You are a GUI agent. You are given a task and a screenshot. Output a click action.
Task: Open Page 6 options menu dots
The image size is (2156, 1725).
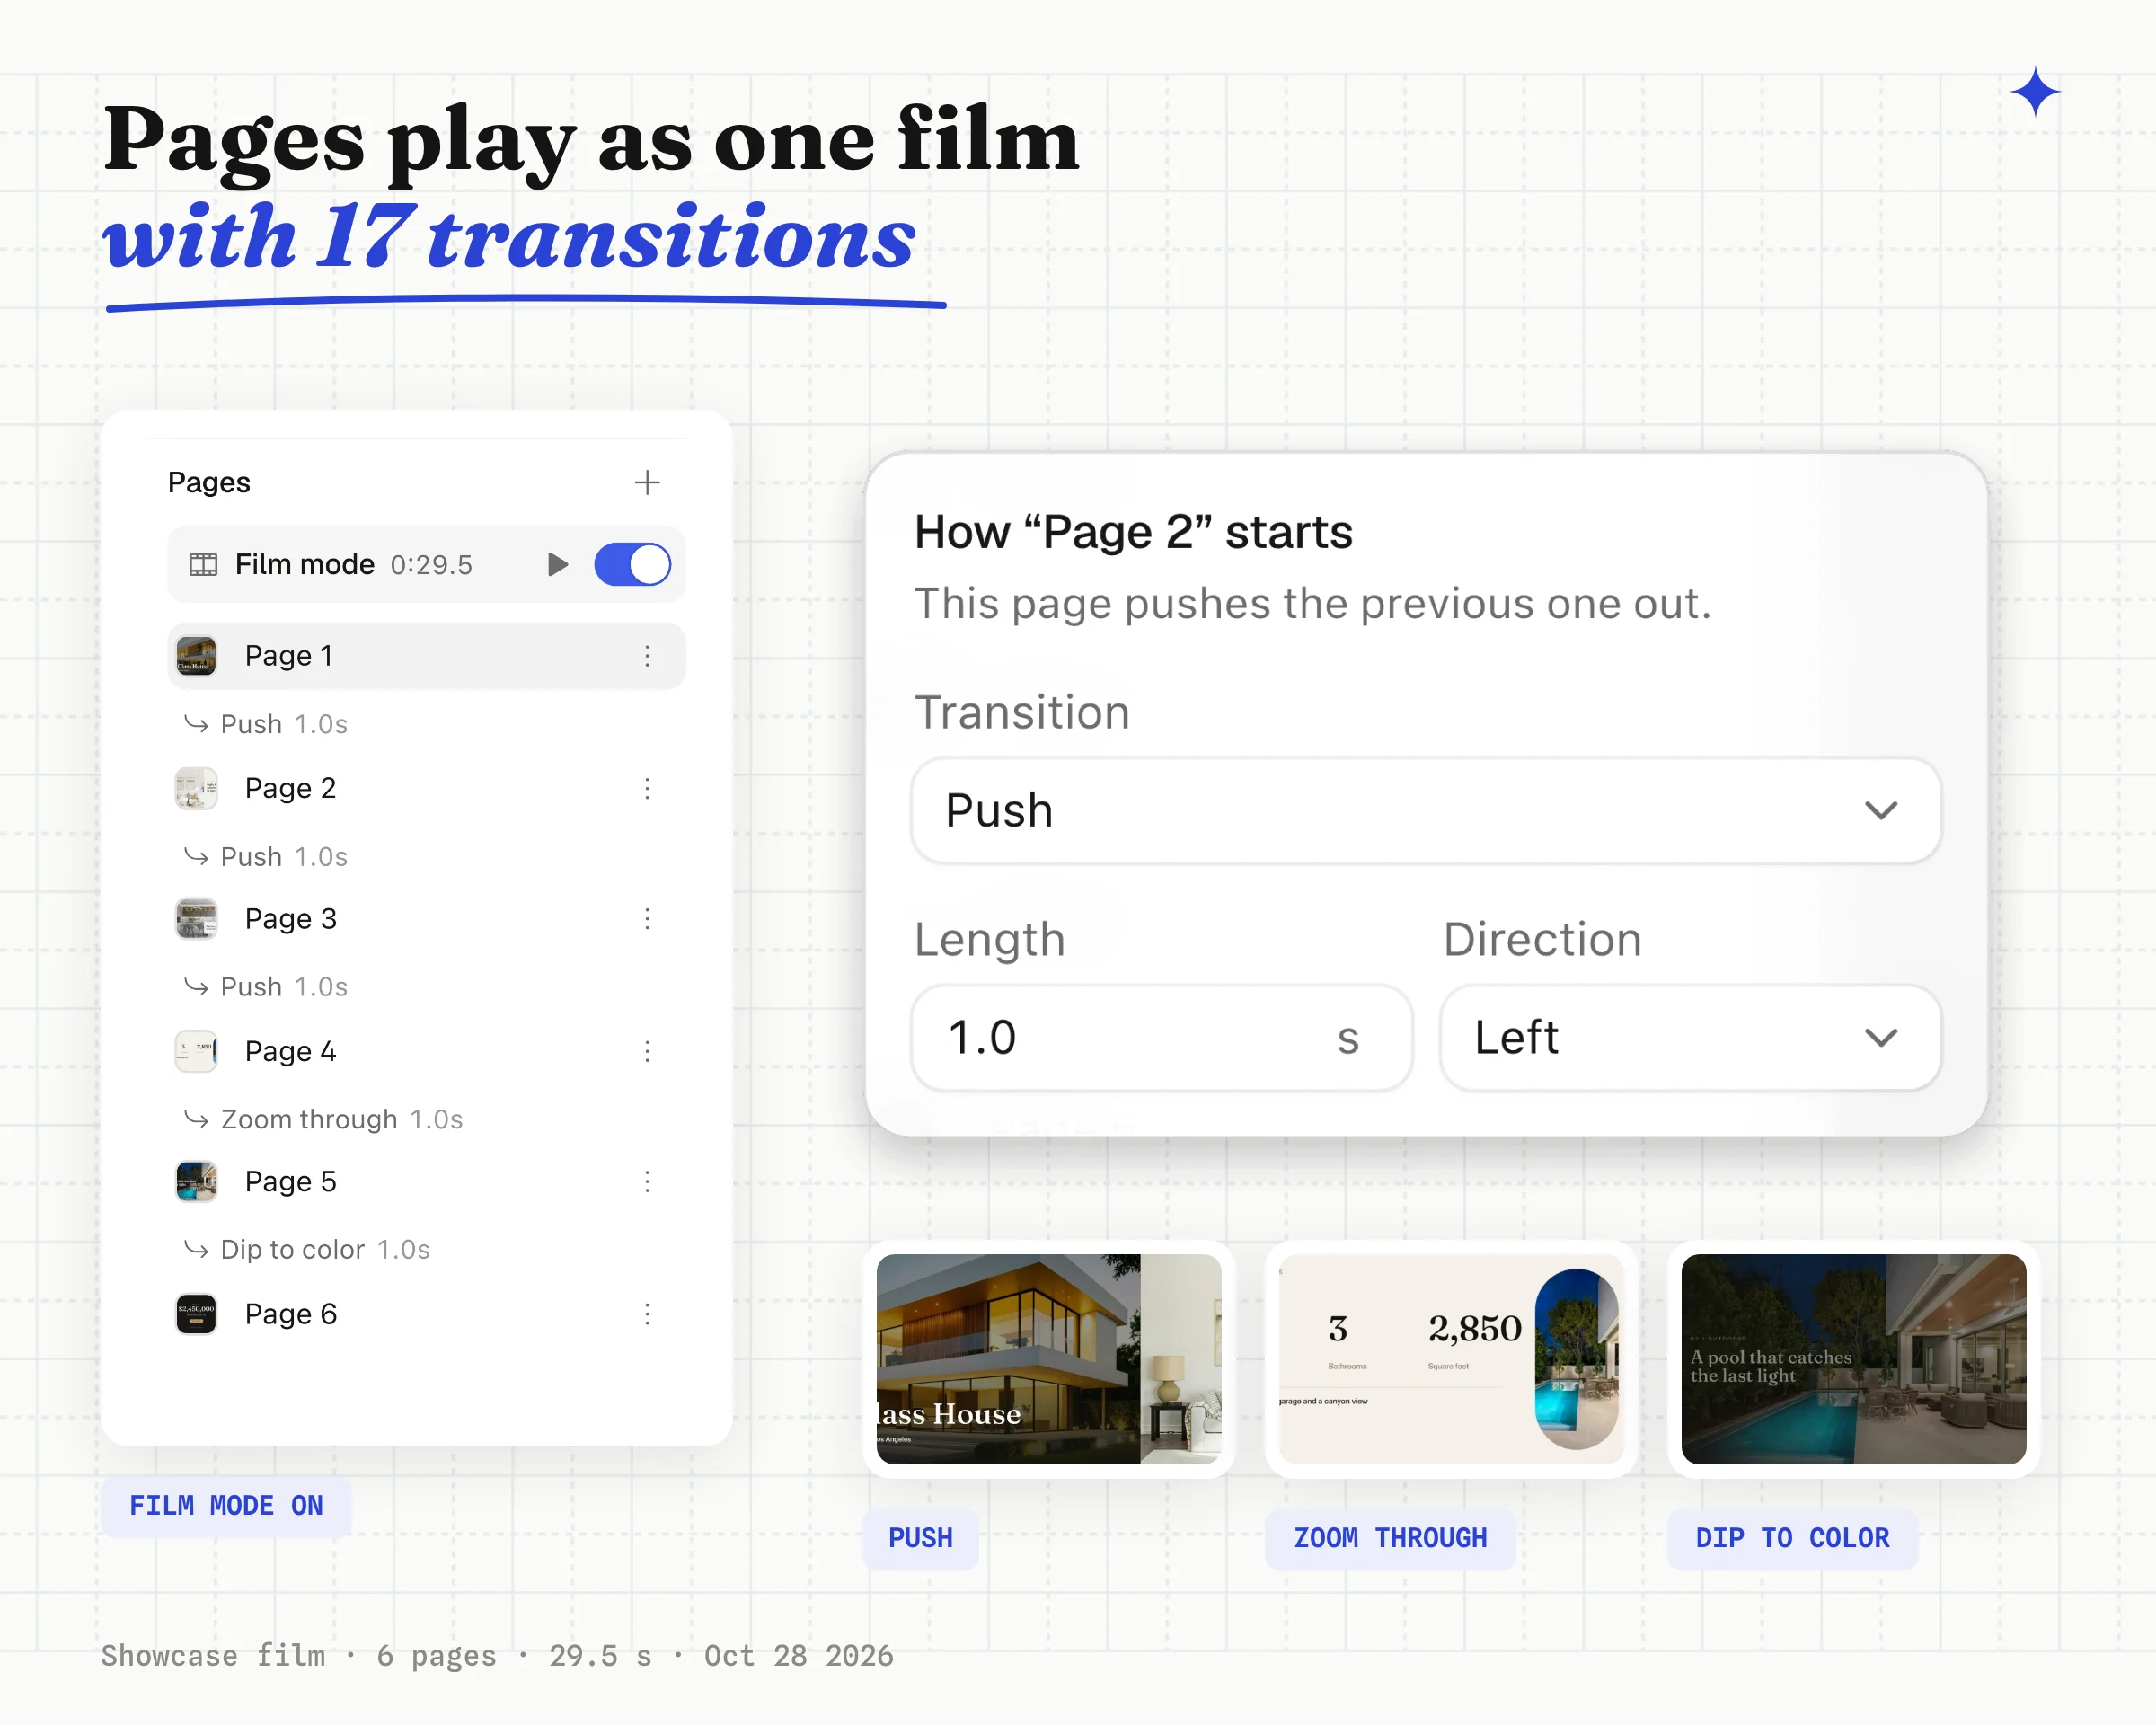(x=647, y=1314)
